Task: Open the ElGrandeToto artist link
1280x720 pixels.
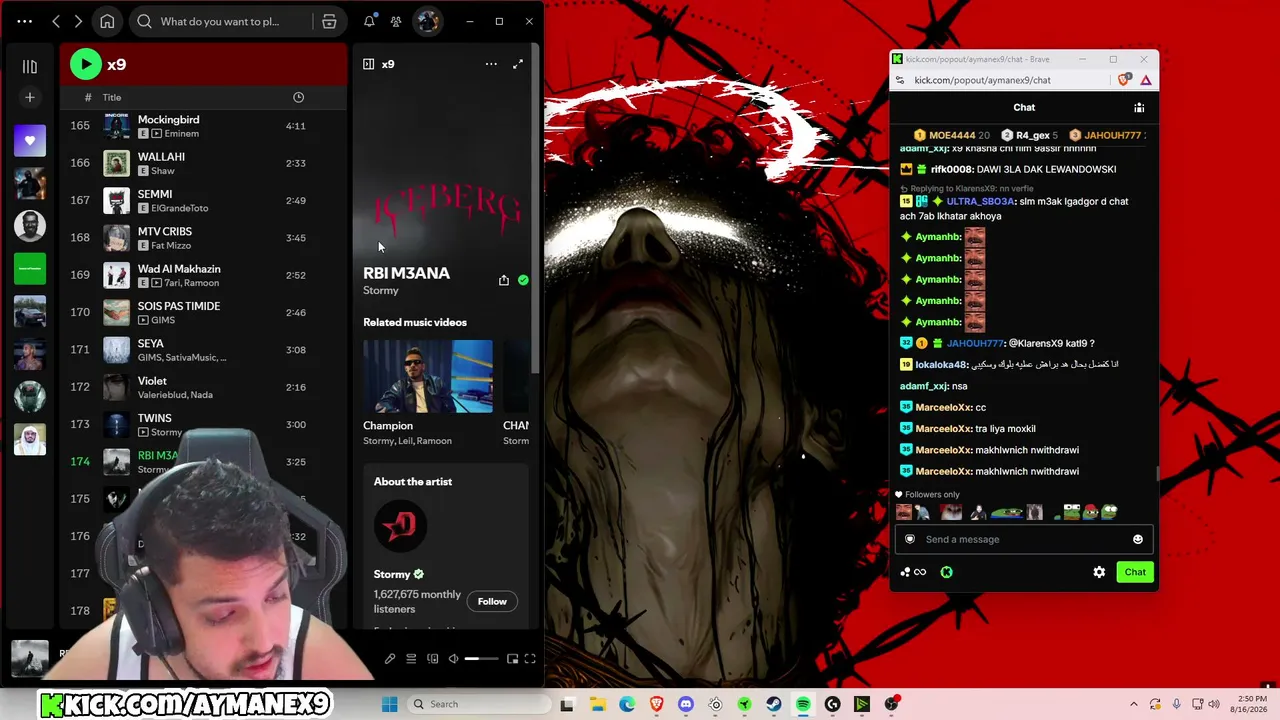Action: [180, 208]
